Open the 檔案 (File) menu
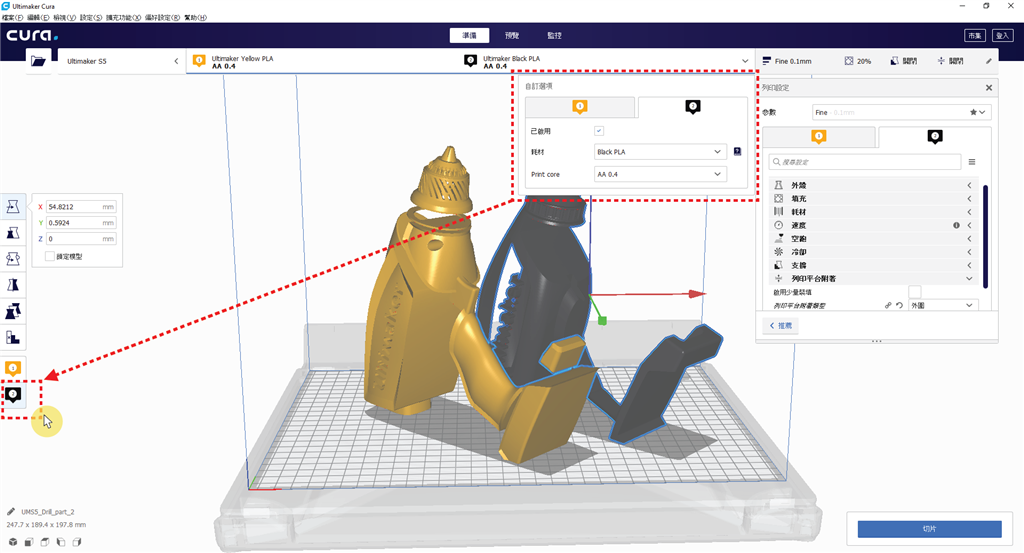Viewport: 1024px width, 553px height. point(13,18)
